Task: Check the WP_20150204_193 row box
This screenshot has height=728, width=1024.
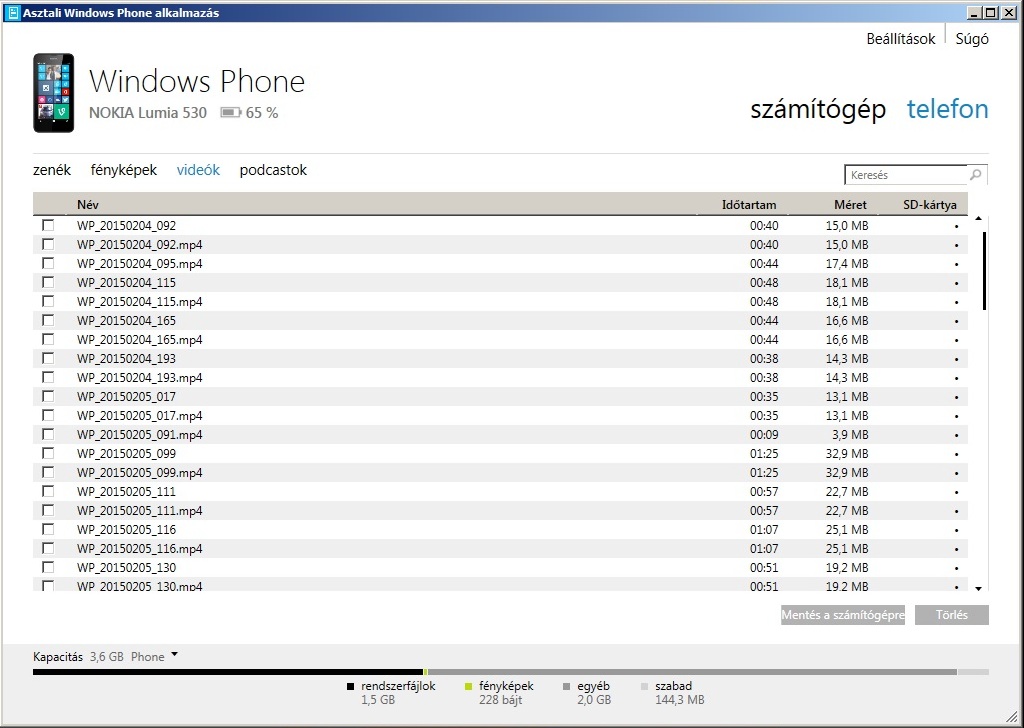Action: coord(48,358)
